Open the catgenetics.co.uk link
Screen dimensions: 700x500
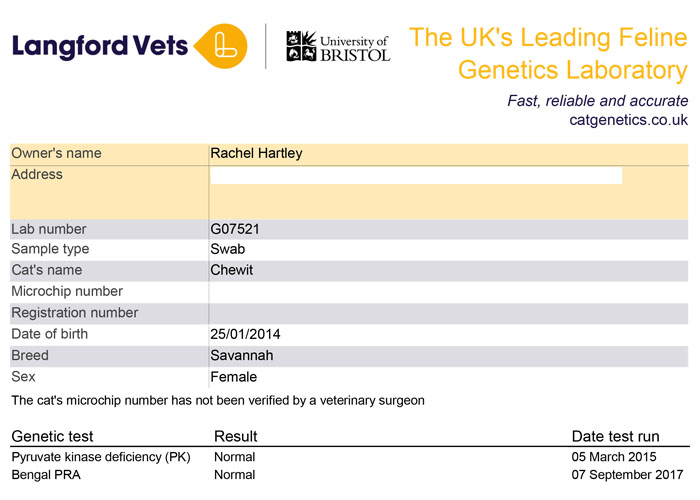click(629, 120)
